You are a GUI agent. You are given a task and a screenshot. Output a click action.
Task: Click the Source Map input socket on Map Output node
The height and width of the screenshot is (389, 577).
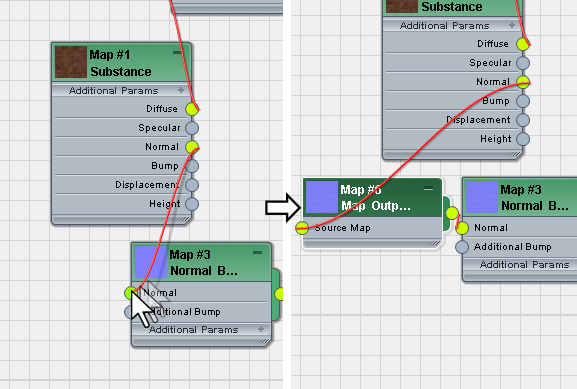click(x=302, y=228)
